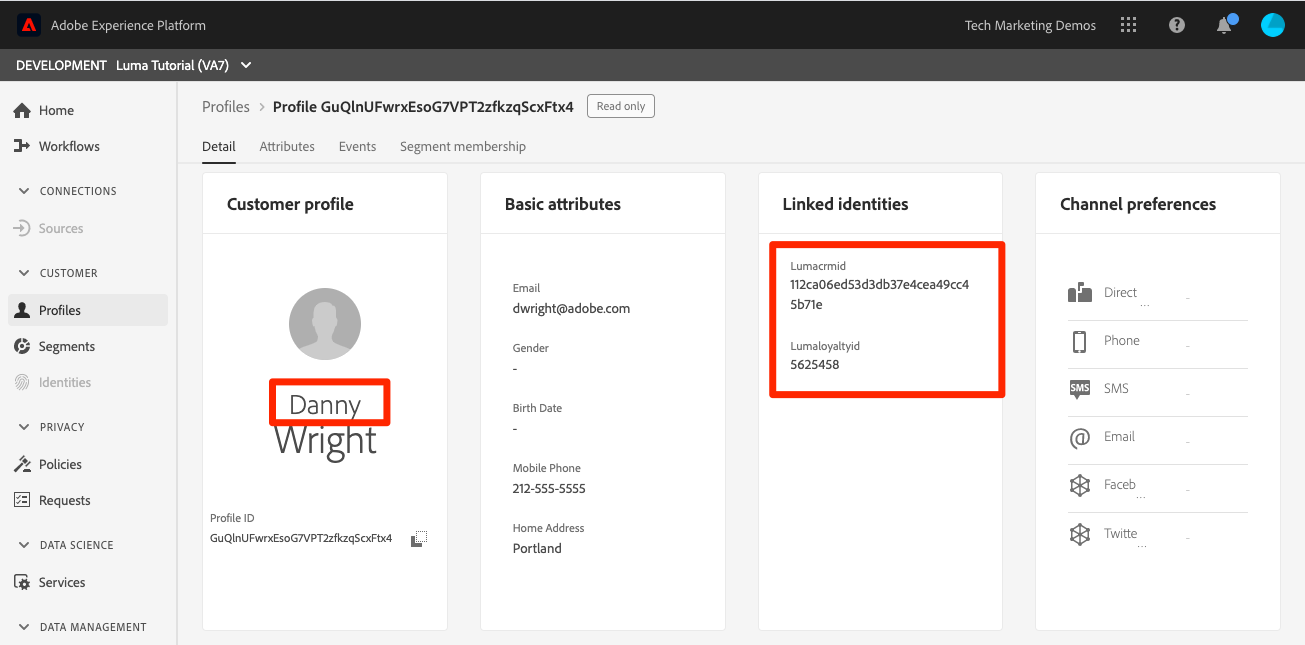Screen dimensions: 1305x645
Task: Click the Email at-sign channel icon
Action: tap(1080, 437)
